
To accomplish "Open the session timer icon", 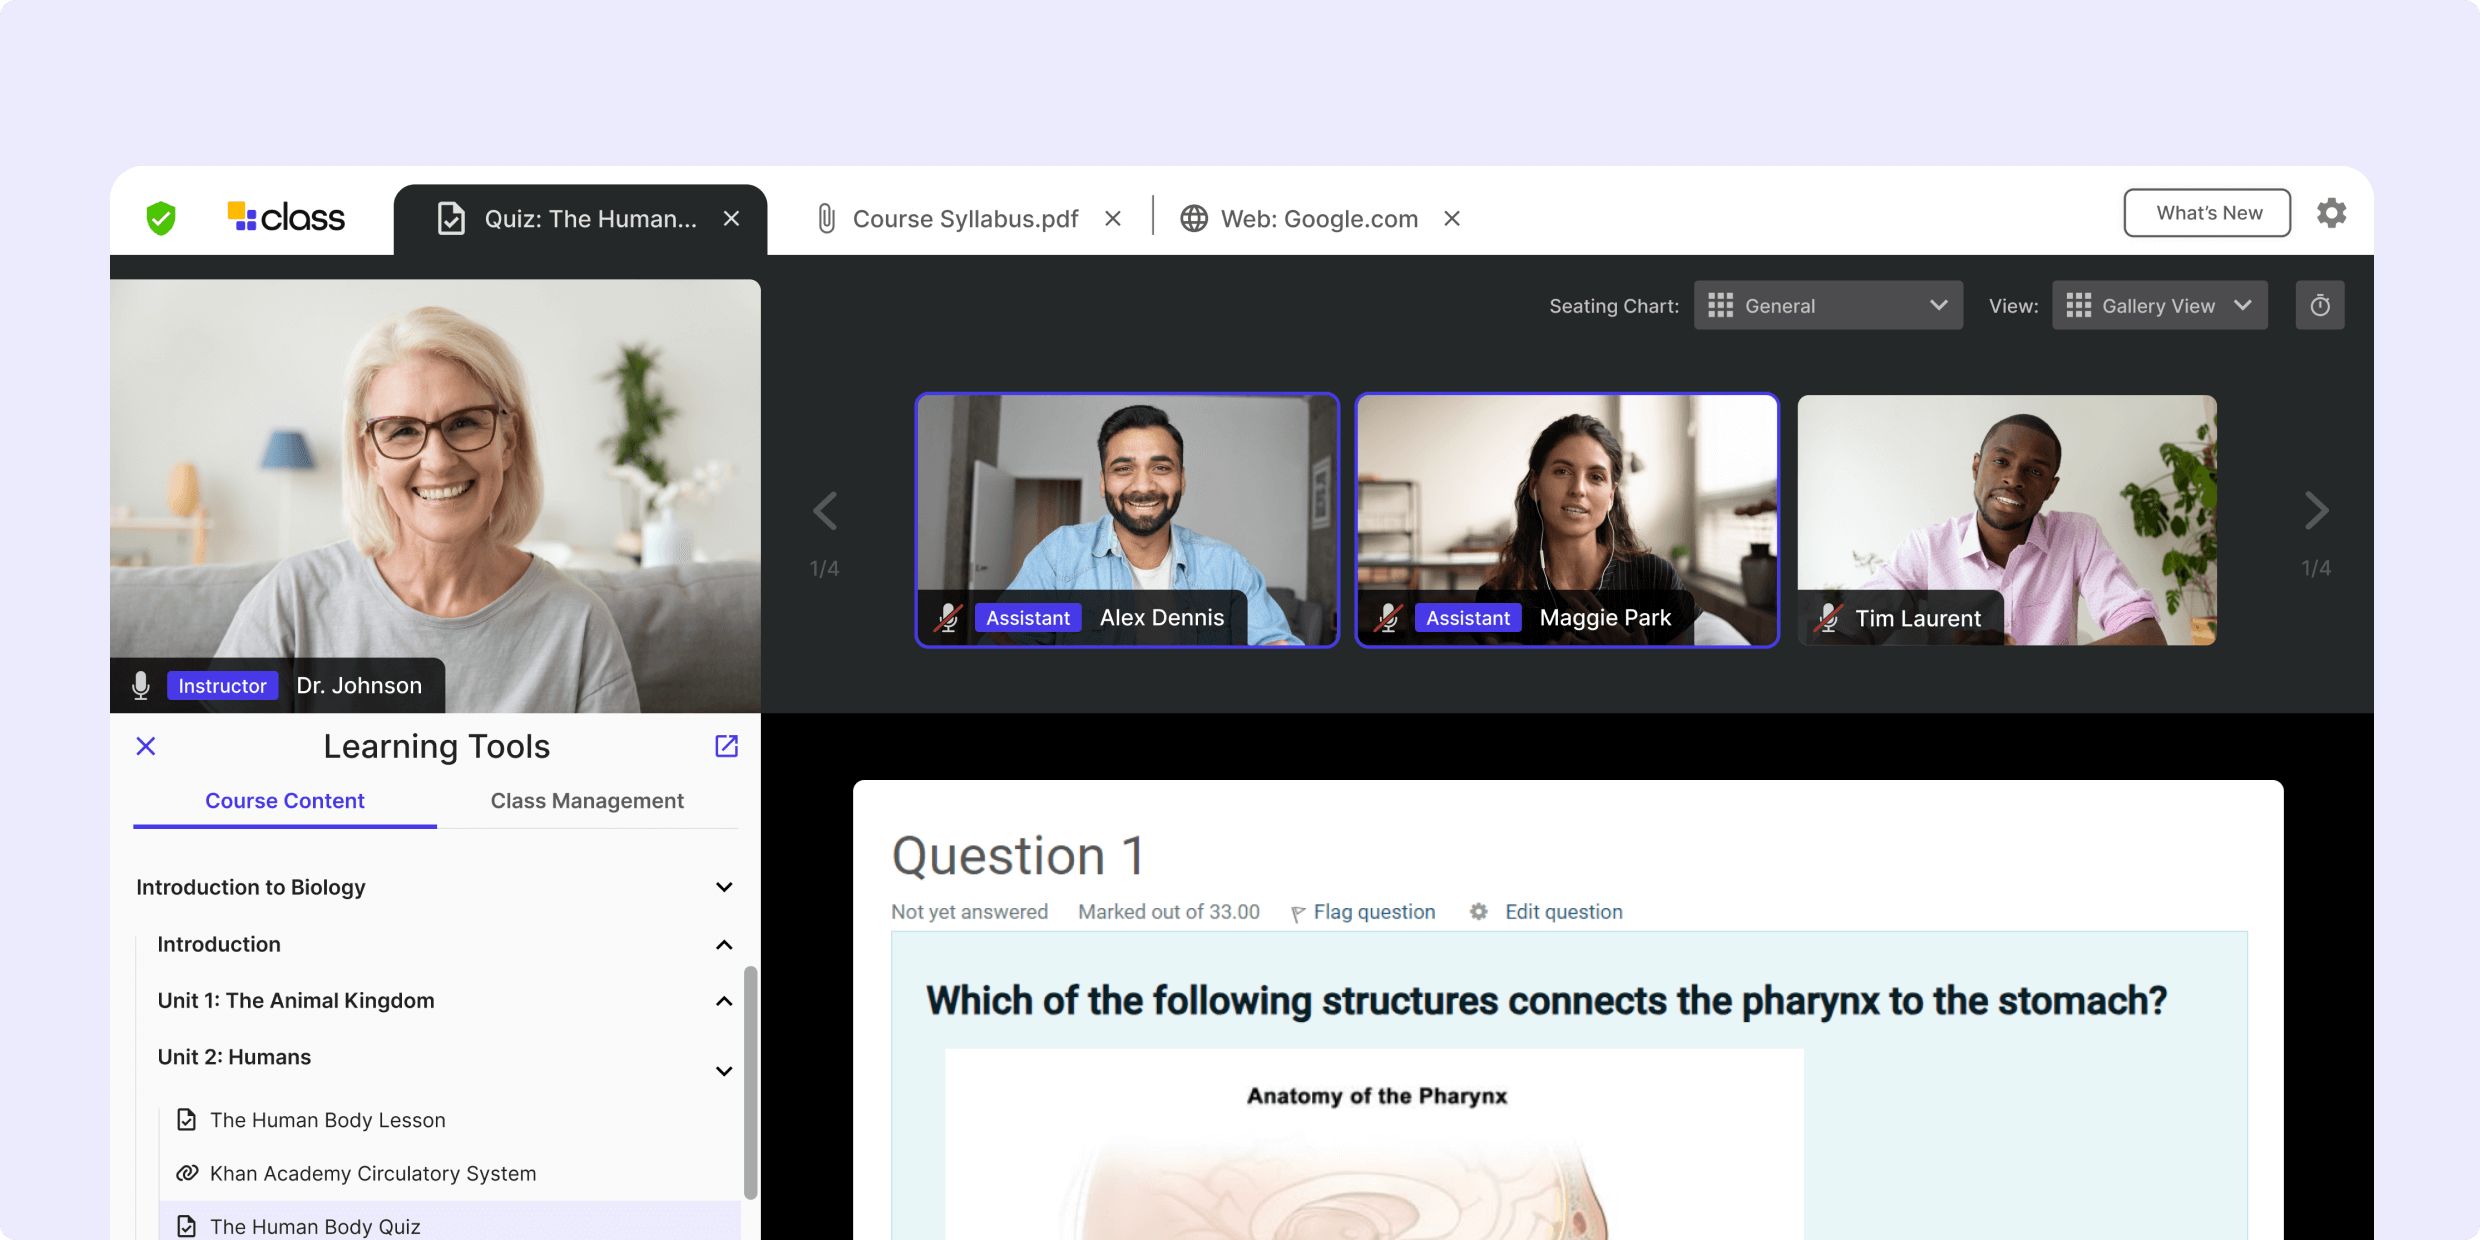I will click(x=2321, y=305).
